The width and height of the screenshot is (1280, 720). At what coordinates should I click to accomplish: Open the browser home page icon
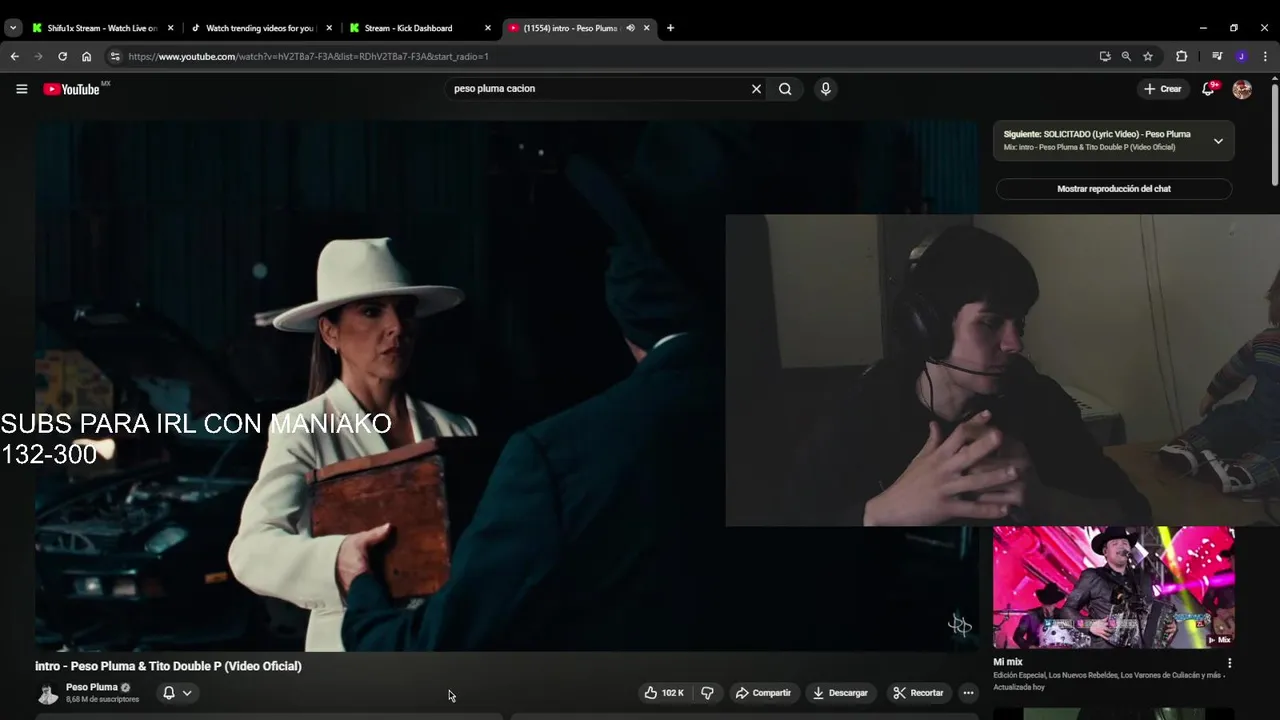(x=86, y=57)
